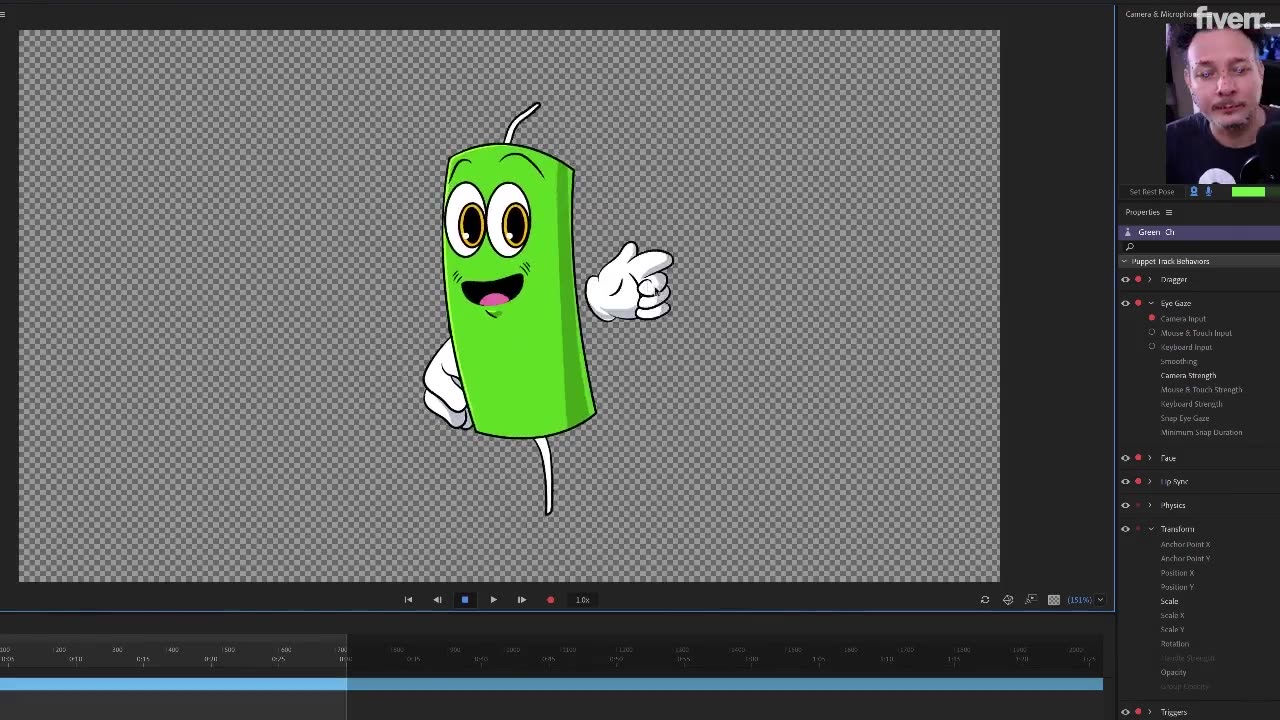Disarm the Dragger behavior red record dot
Screen dimensions: 1280x720
[x=1138, y=279]
